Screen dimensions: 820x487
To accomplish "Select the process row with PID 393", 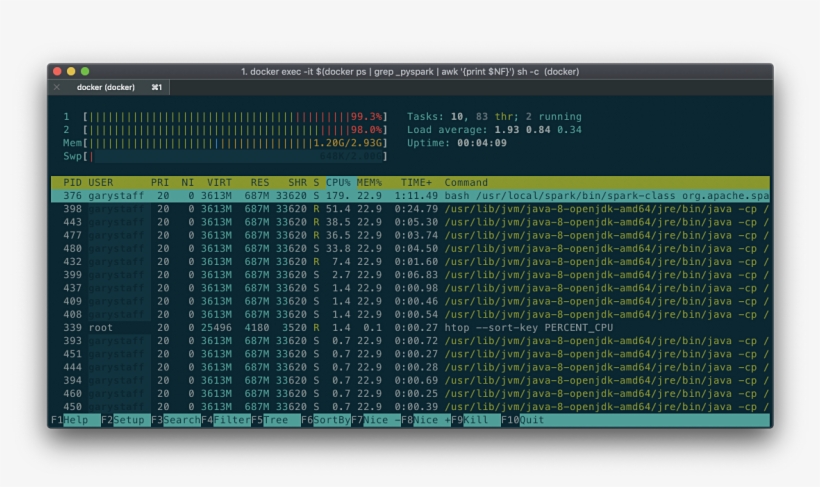I will click(411, 341).
